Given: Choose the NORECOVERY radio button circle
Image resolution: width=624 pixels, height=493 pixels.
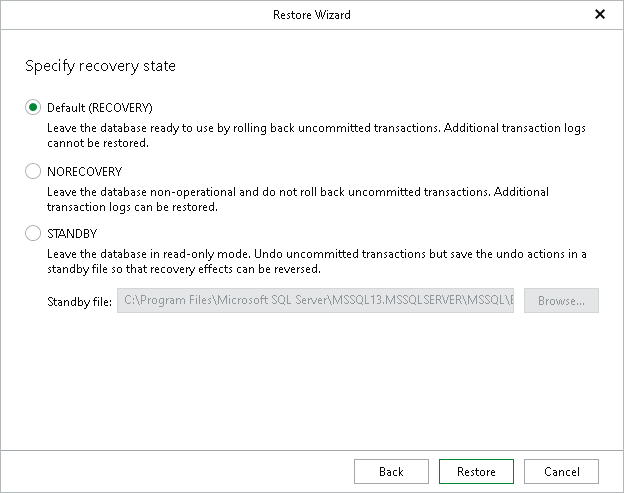Looking at the screenshot, I should [x=33, y=171].
